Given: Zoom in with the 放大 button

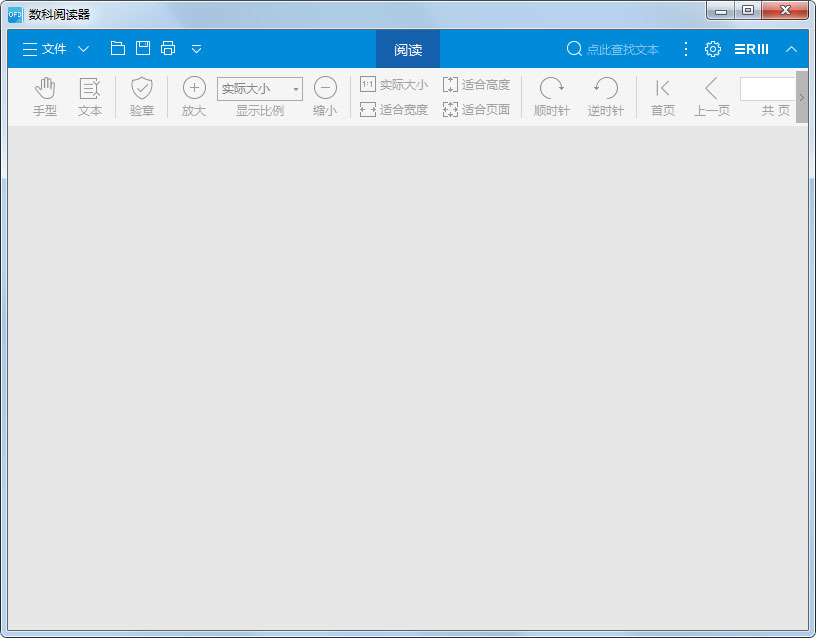Looking at the screenshot, I should point(194,97).
